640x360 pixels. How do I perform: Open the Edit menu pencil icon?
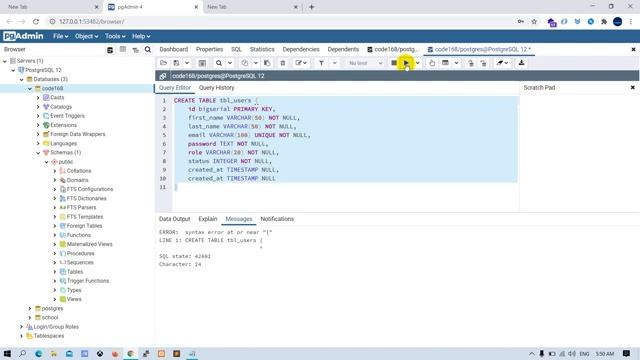coord(301,63)
